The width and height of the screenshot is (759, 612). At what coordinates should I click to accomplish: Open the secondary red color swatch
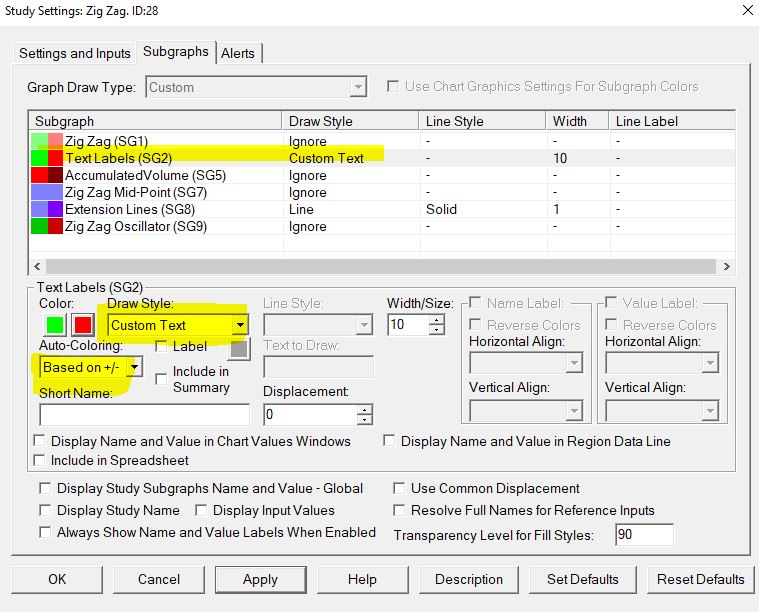tap(83, 325)
